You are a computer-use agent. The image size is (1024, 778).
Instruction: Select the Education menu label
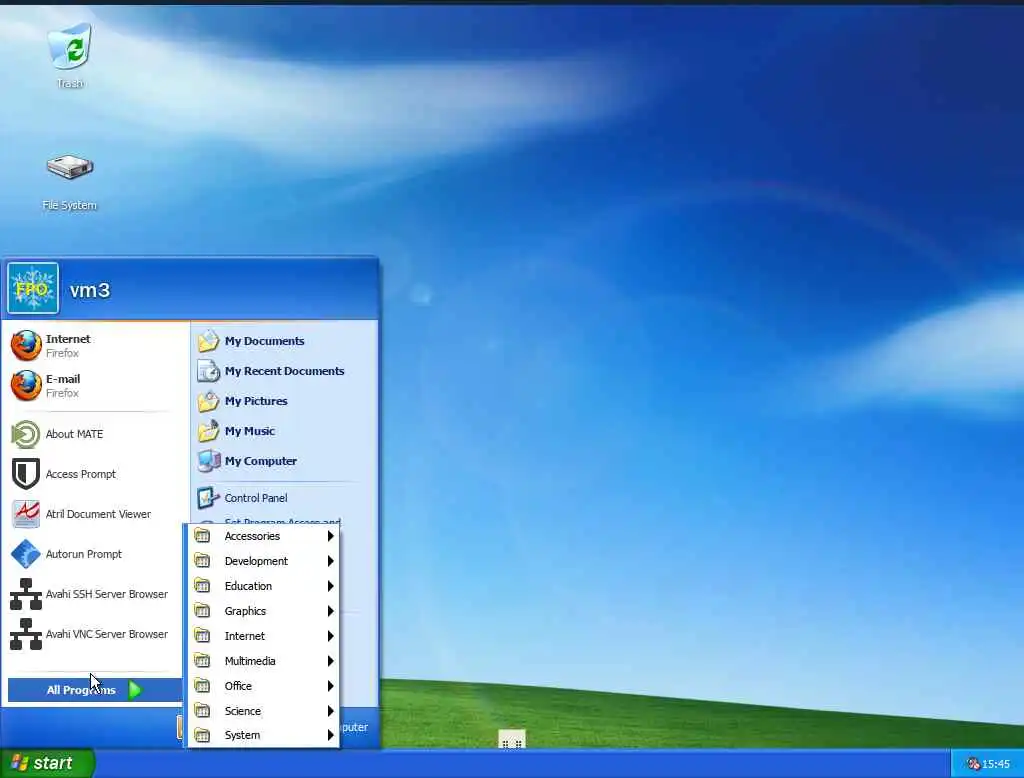[248, 586]
